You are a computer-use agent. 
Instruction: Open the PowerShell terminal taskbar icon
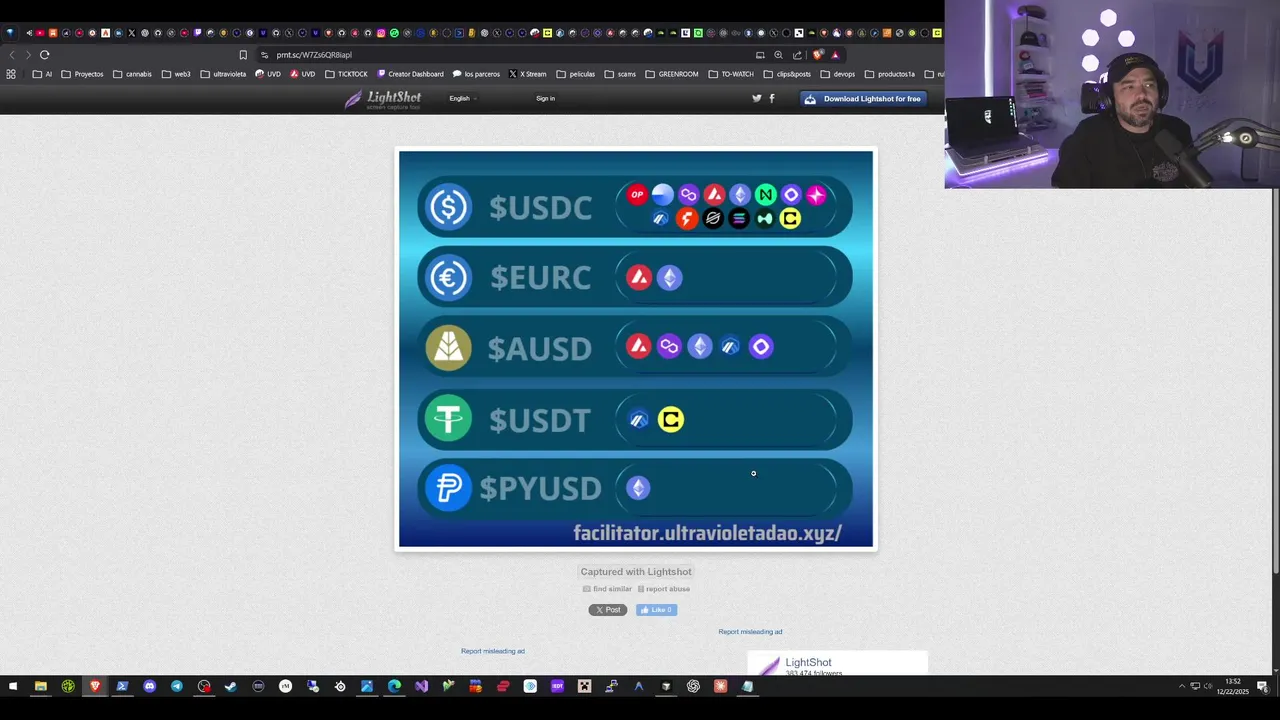coord(122,686)
